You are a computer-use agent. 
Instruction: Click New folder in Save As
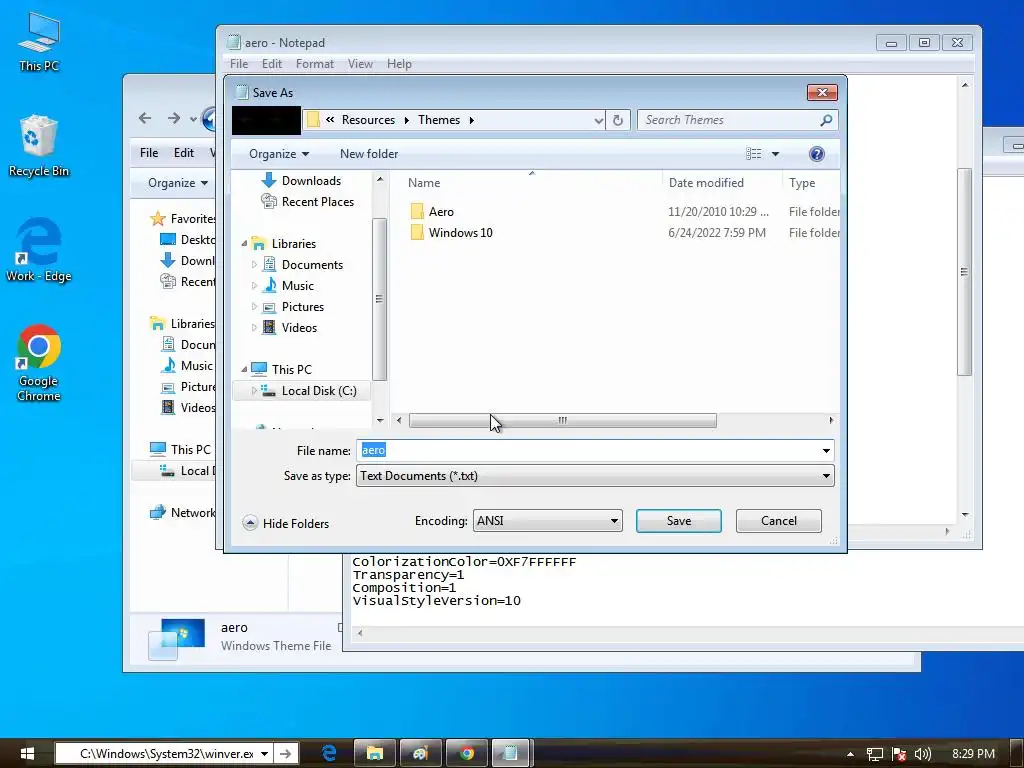369,154
